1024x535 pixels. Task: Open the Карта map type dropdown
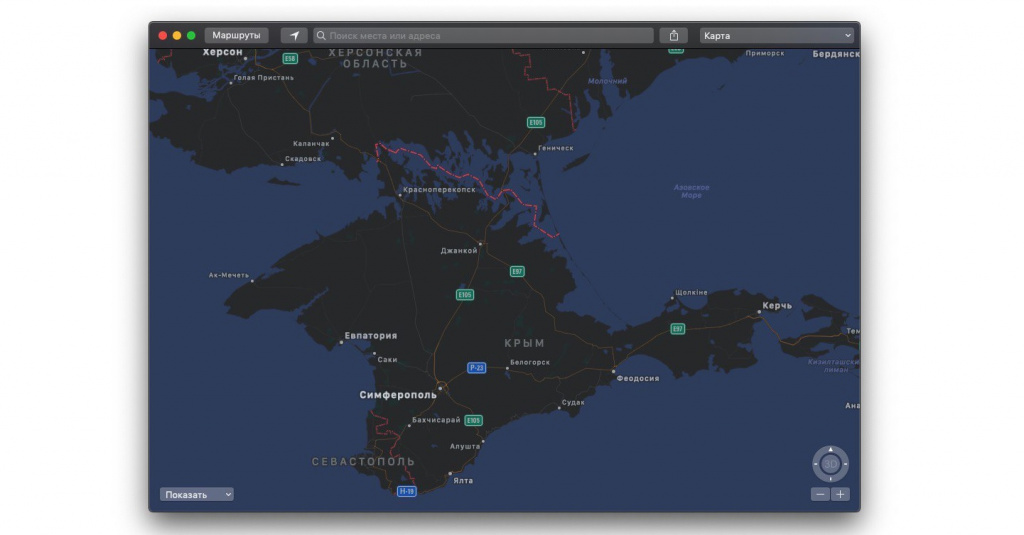[777, 35]
